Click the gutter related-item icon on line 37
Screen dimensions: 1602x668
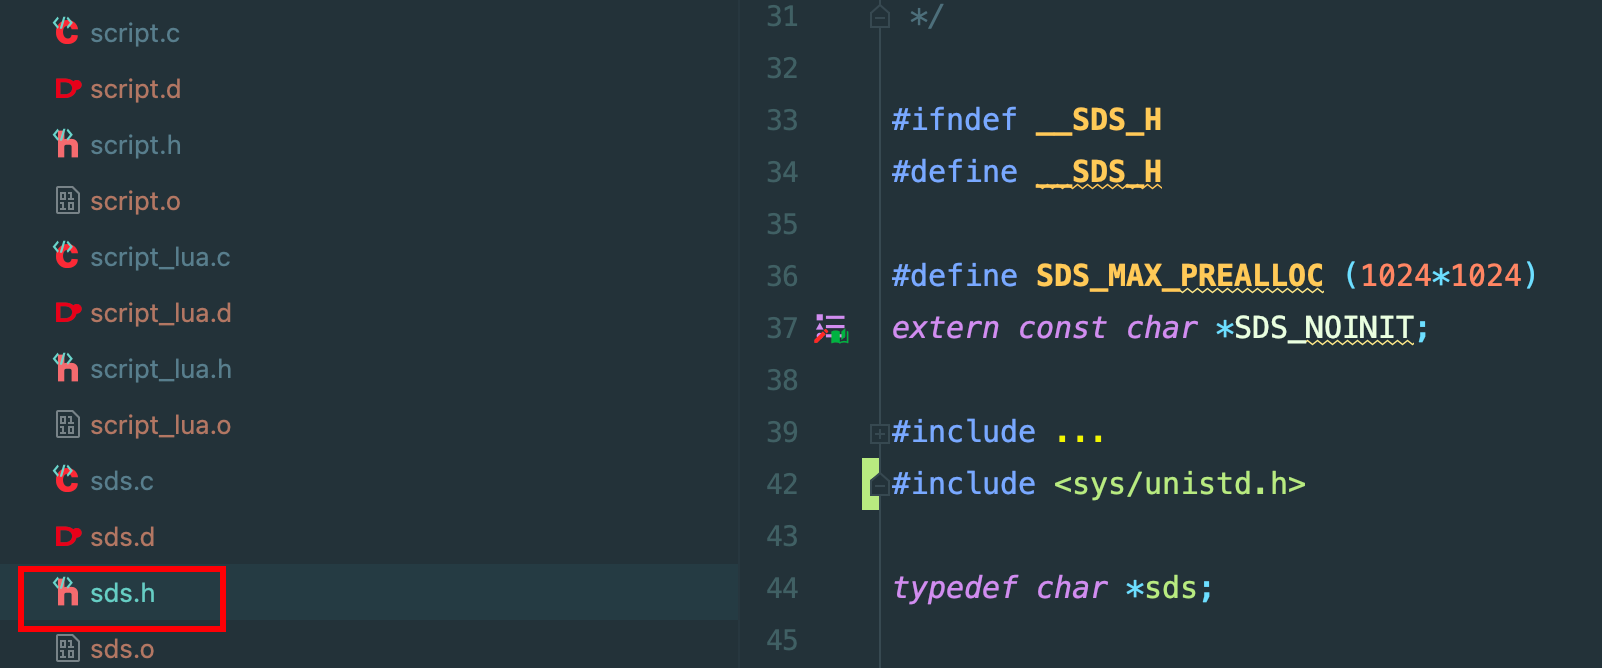831,329
